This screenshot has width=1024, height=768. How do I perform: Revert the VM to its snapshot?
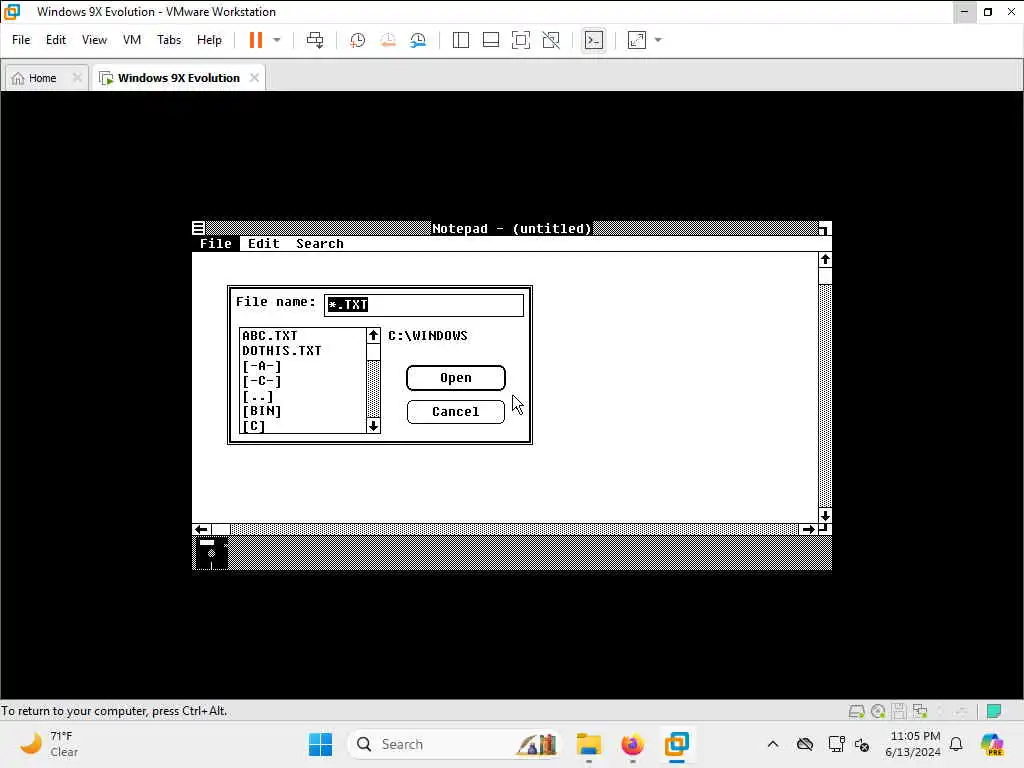(x=388, y=40)
